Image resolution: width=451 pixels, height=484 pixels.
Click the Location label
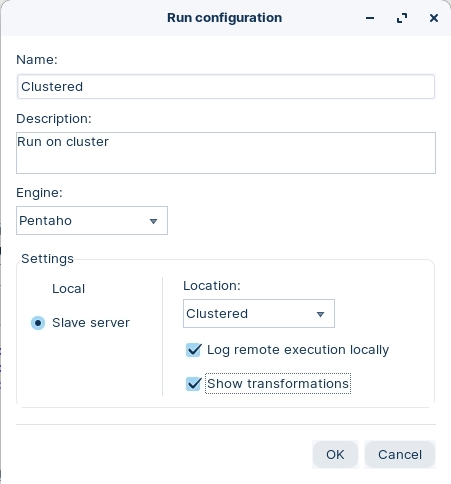click(x=212, y=286)
